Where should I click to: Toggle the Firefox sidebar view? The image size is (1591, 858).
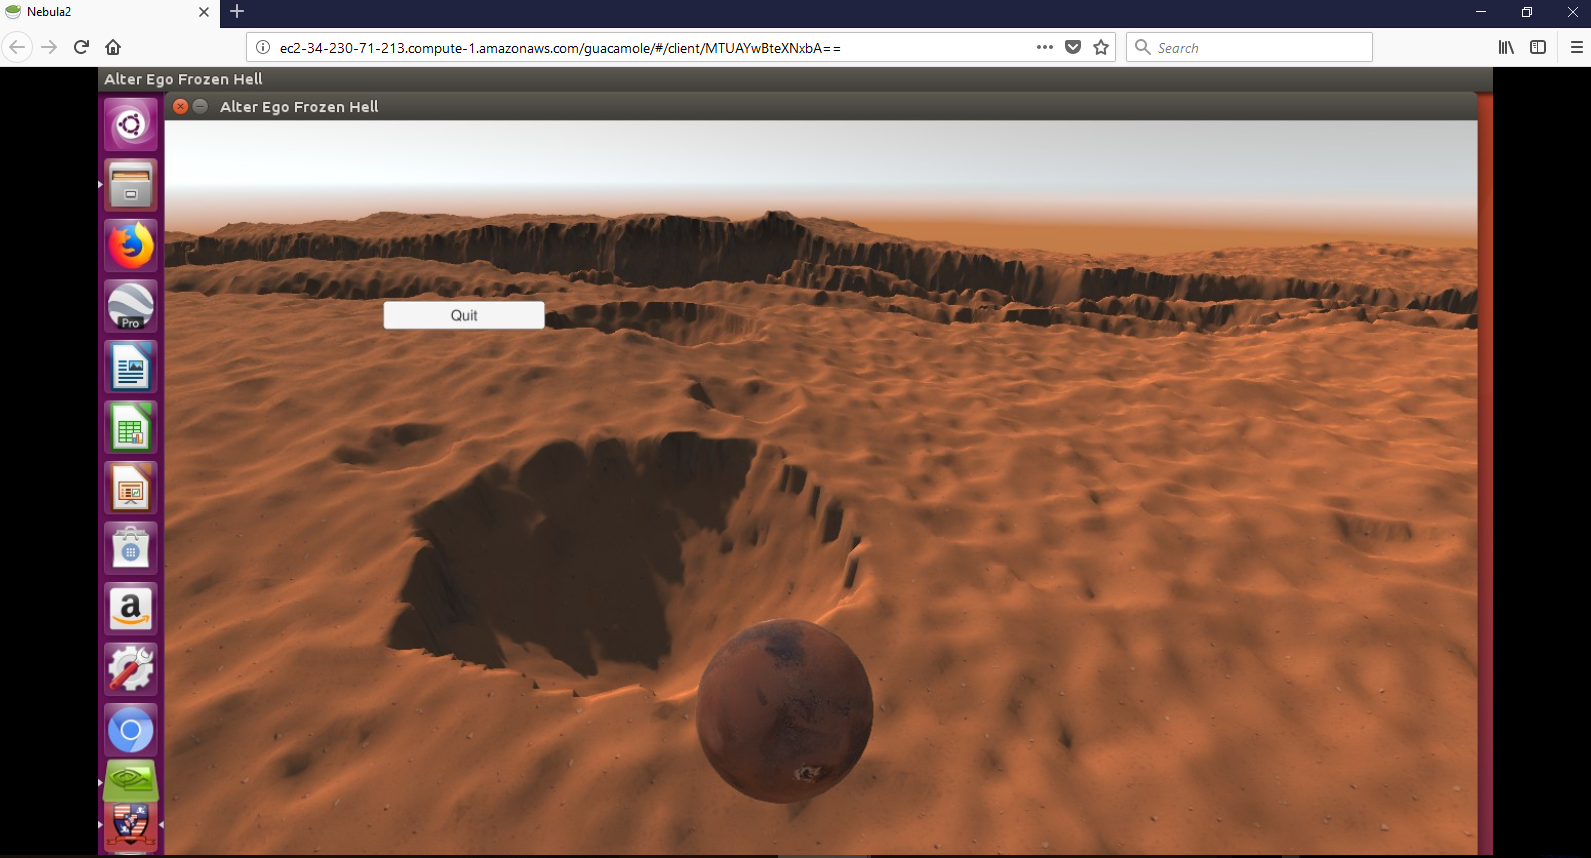pyautogui.click(x=1538, y=47)
